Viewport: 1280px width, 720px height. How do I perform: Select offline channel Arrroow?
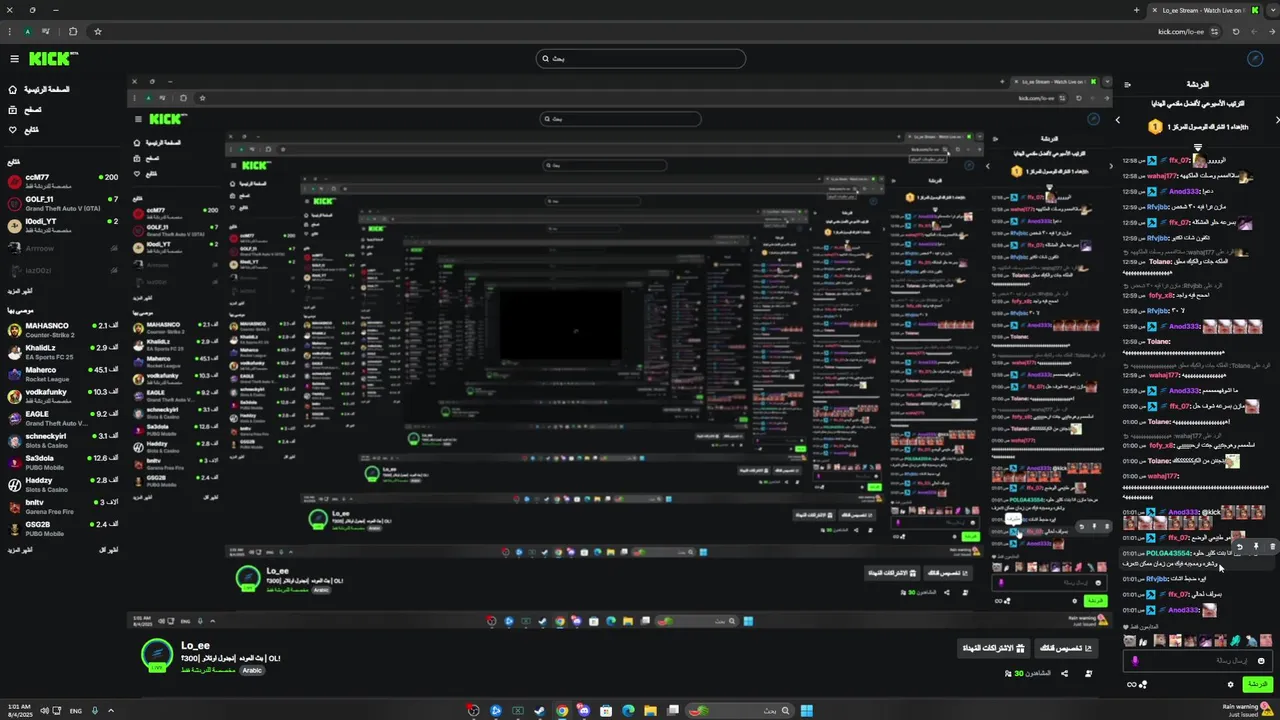[62, 248]
